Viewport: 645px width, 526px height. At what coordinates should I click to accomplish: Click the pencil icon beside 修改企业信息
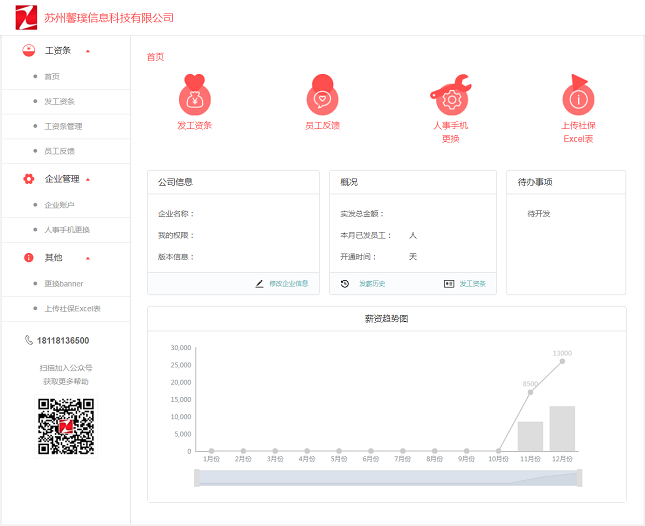tap(260, 284)
